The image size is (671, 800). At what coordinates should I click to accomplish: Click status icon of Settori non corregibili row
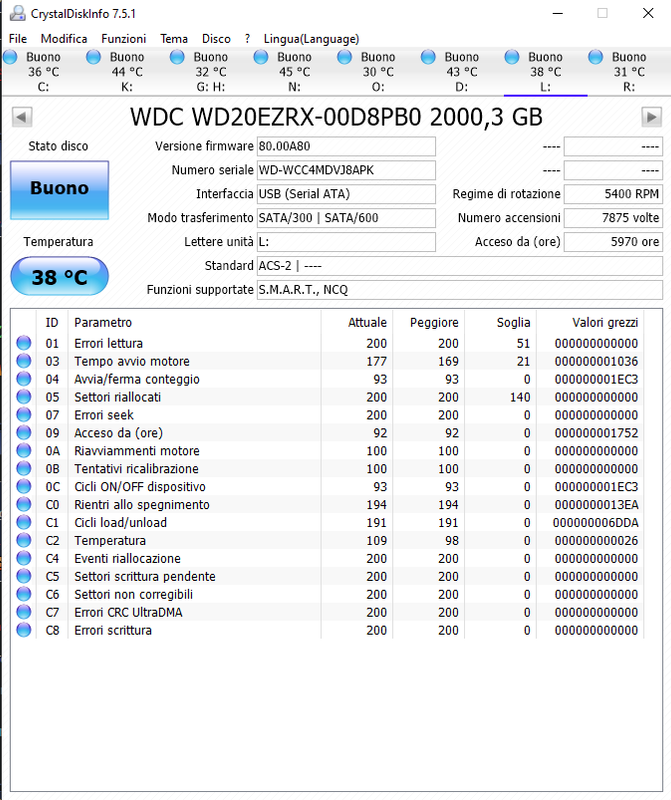(23, 594)
